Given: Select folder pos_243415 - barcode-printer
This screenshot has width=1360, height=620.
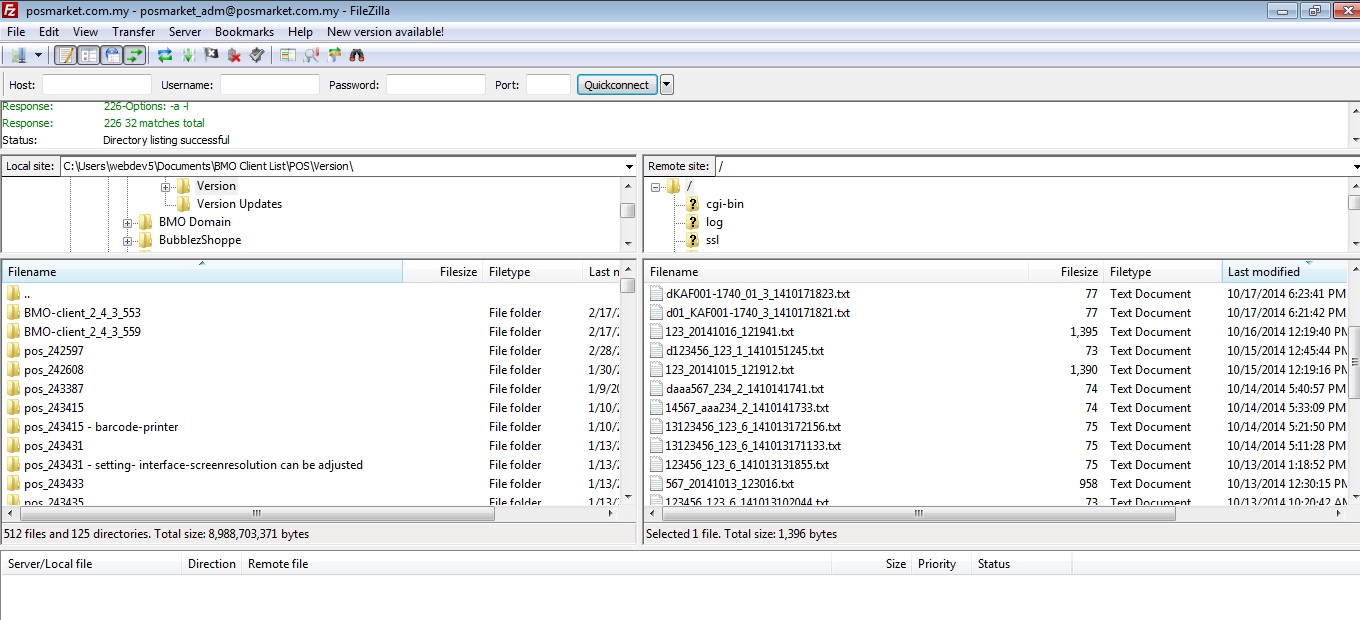Looking at the screenshot, I should coord(311,427).
